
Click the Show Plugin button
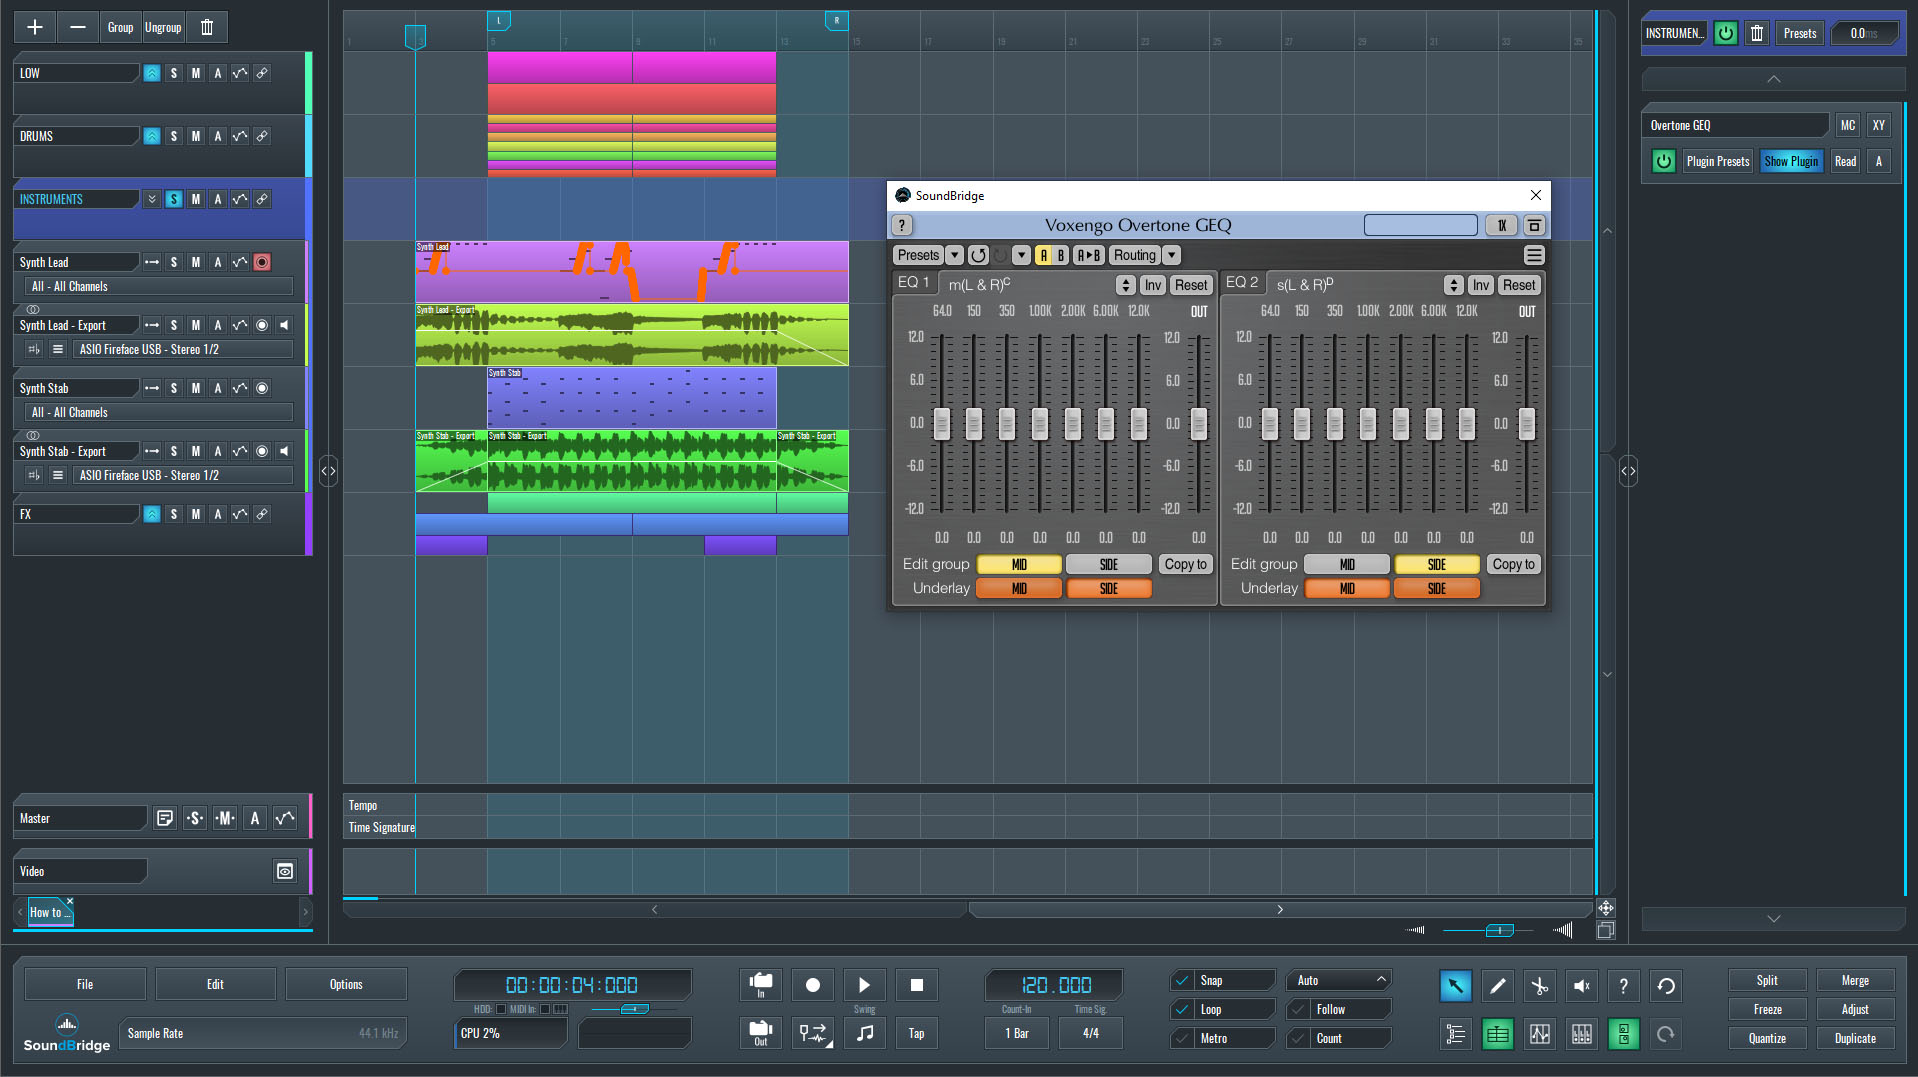[x=1791, y=161]
